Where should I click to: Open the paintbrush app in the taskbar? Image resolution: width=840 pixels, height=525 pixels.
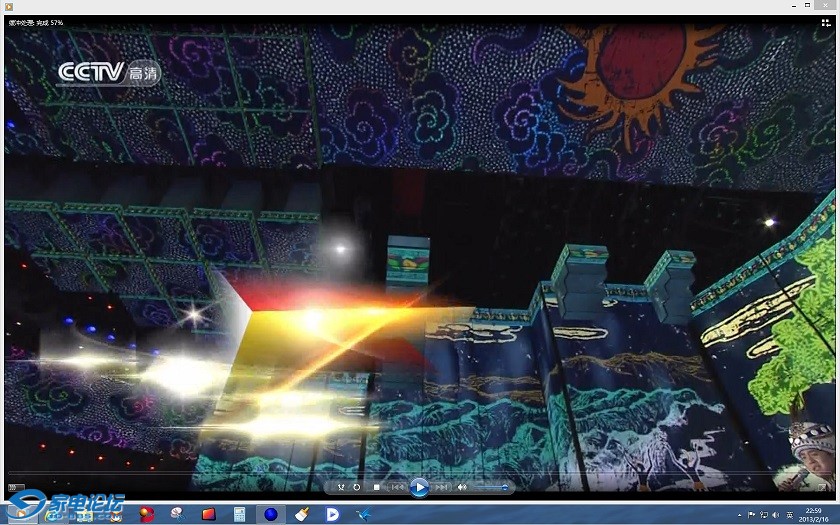[302, 515]
